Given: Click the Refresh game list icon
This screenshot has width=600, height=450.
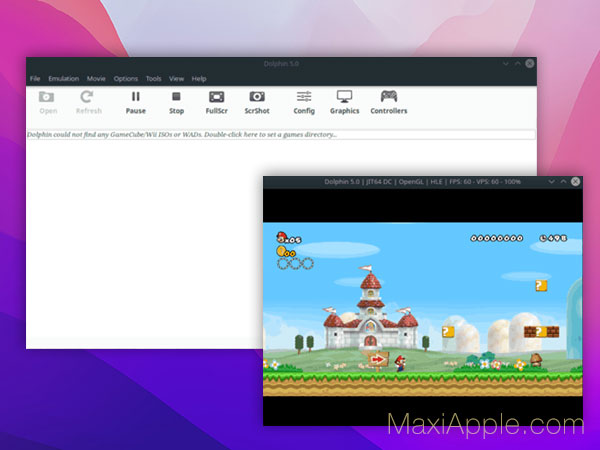Looking at the screenshot, I should pyautogui.click(x=88, y=102).
